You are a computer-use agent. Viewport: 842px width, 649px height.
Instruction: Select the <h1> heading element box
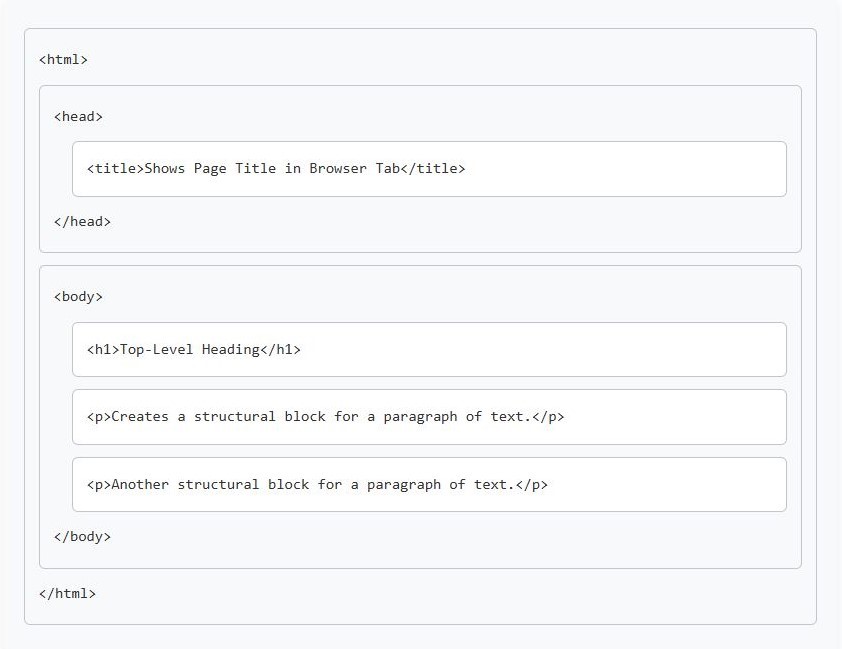click(x=428, y=349)
